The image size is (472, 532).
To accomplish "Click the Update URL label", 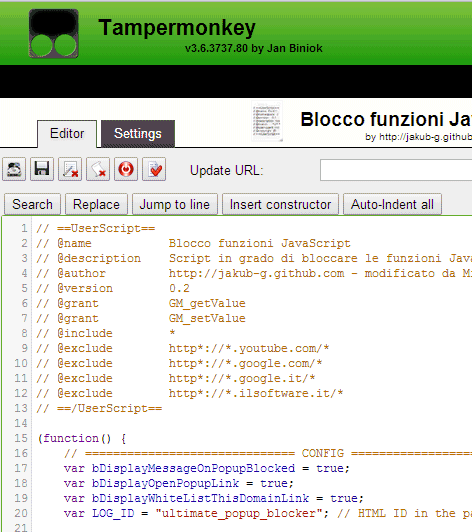I will [226, 170].
